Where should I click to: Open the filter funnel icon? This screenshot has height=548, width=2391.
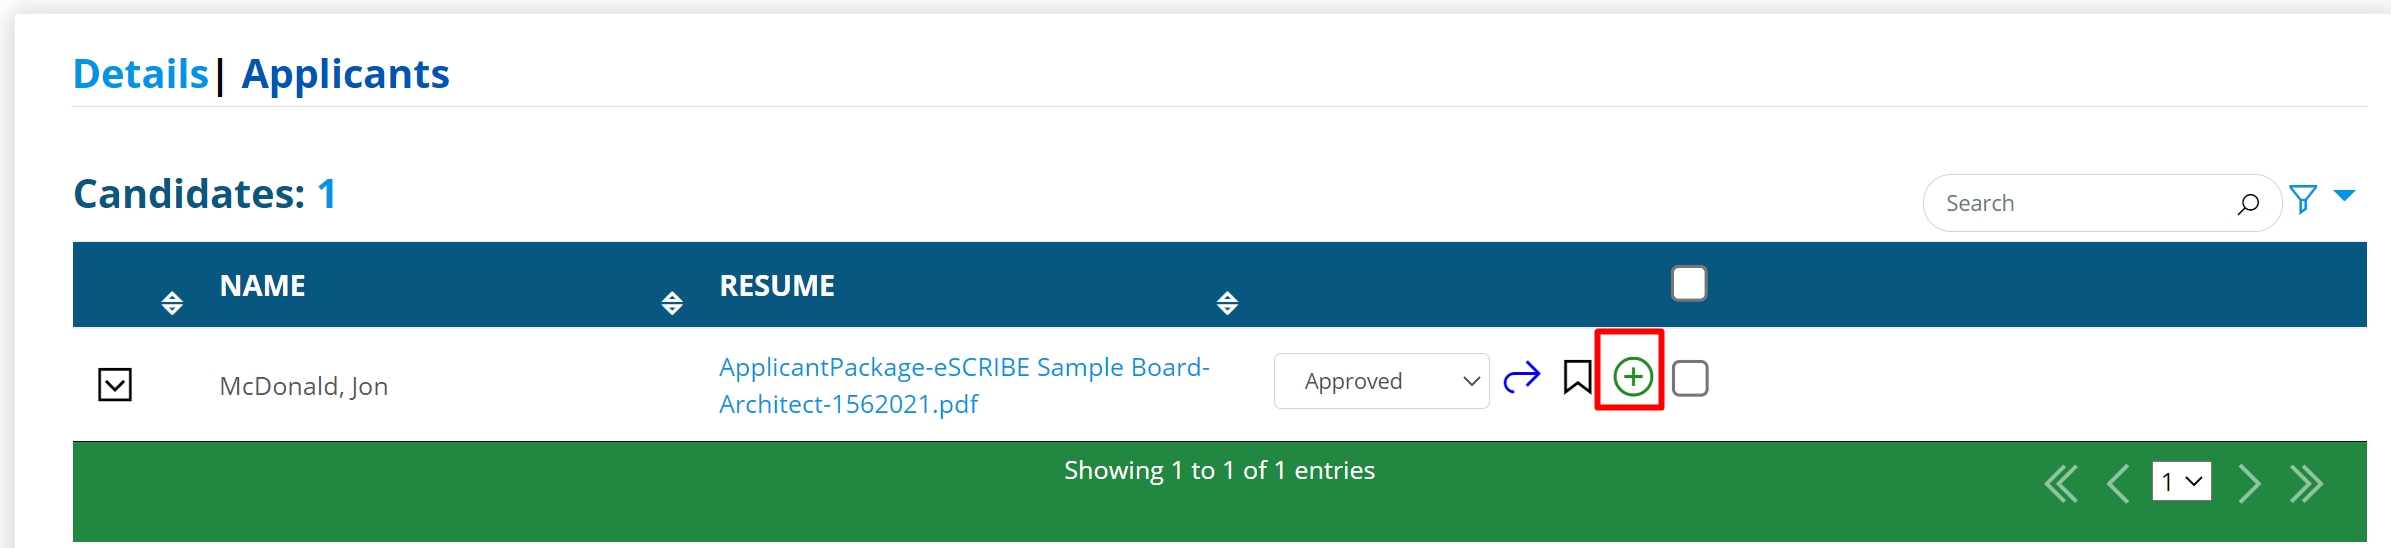pos(2303,199)
